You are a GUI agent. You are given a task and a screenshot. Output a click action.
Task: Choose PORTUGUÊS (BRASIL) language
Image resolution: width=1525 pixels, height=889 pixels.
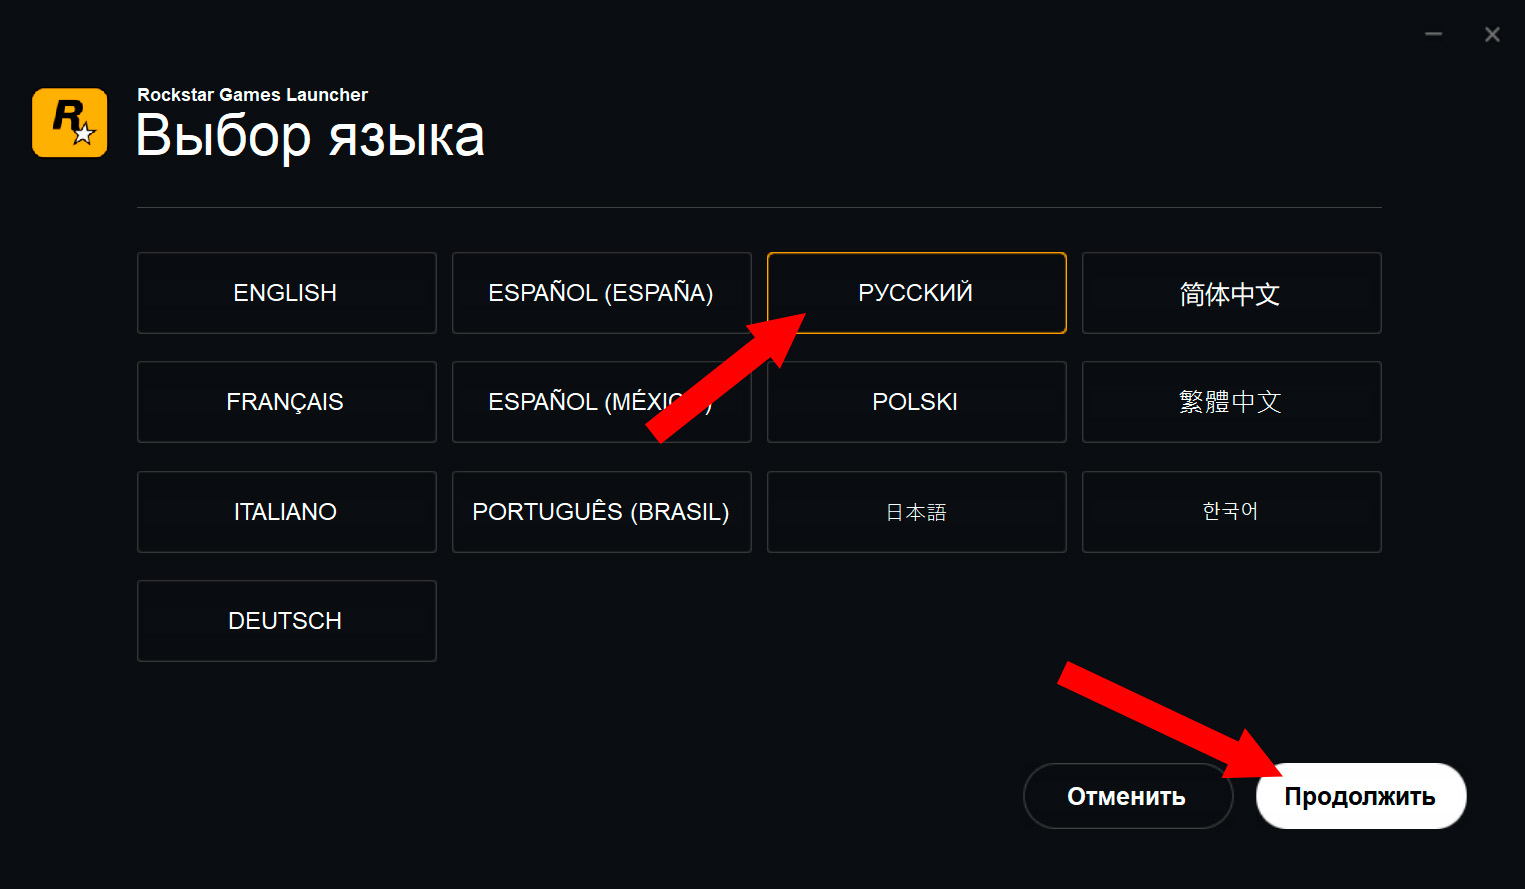click(601, 512)
